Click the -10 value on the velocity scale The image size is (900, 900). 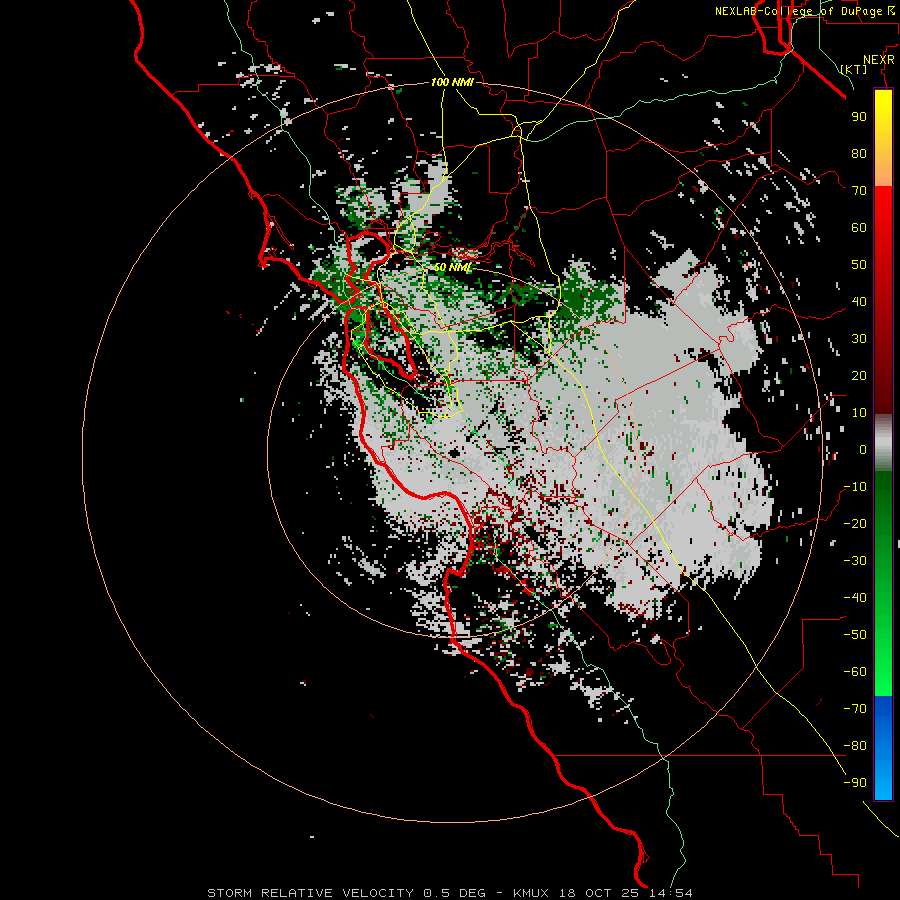click(x=855, y=487)
